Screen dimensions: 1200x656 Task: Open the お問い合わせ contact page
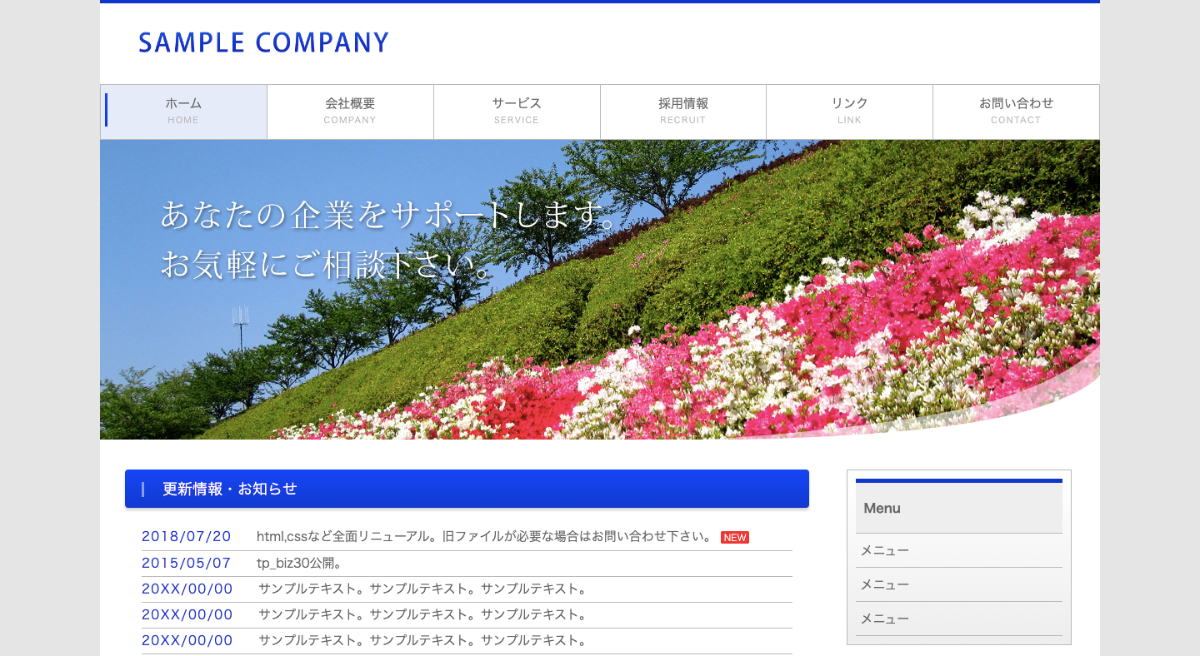click(1016, 111)
